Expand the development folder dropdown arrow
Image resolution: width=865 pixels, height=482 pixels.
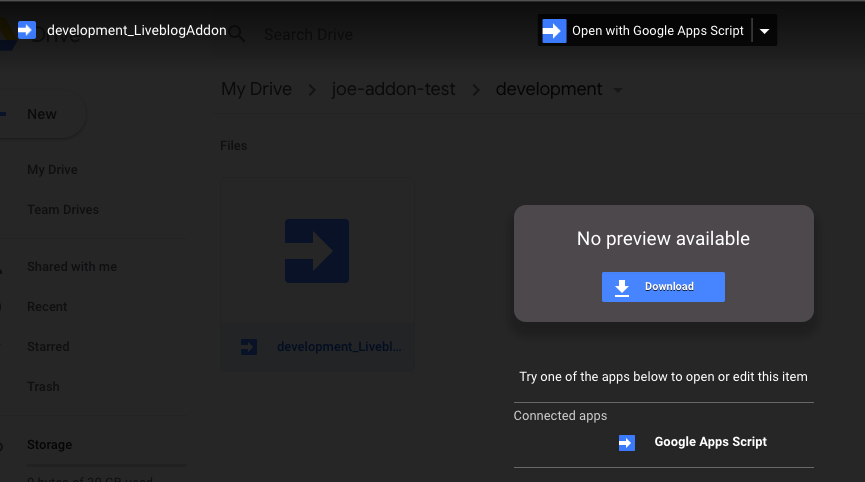point(618,90)
